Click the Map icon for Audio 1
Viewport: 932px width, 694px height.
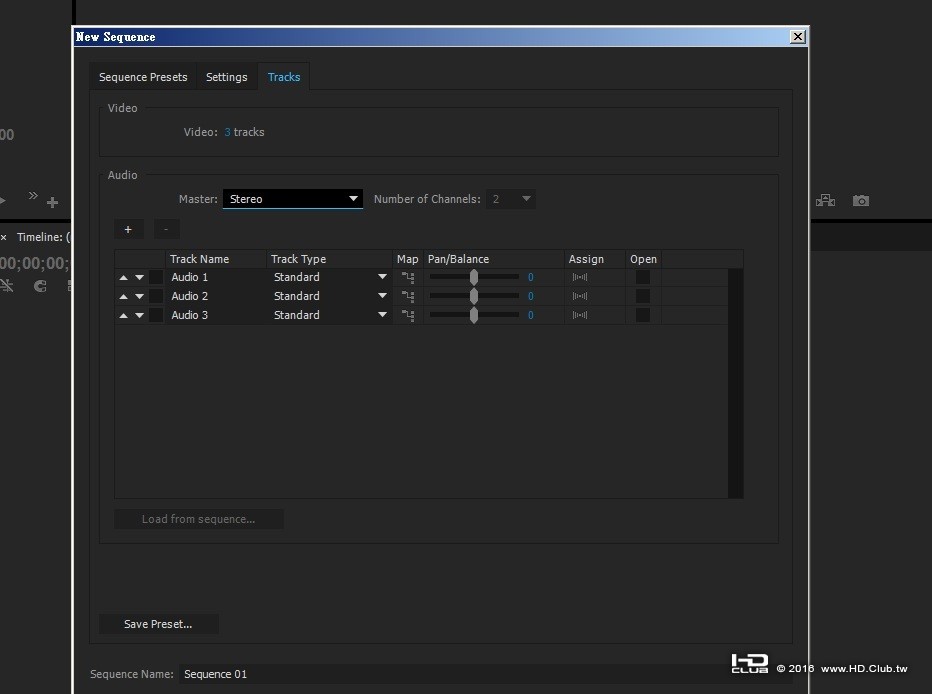(x=408, y=278)
